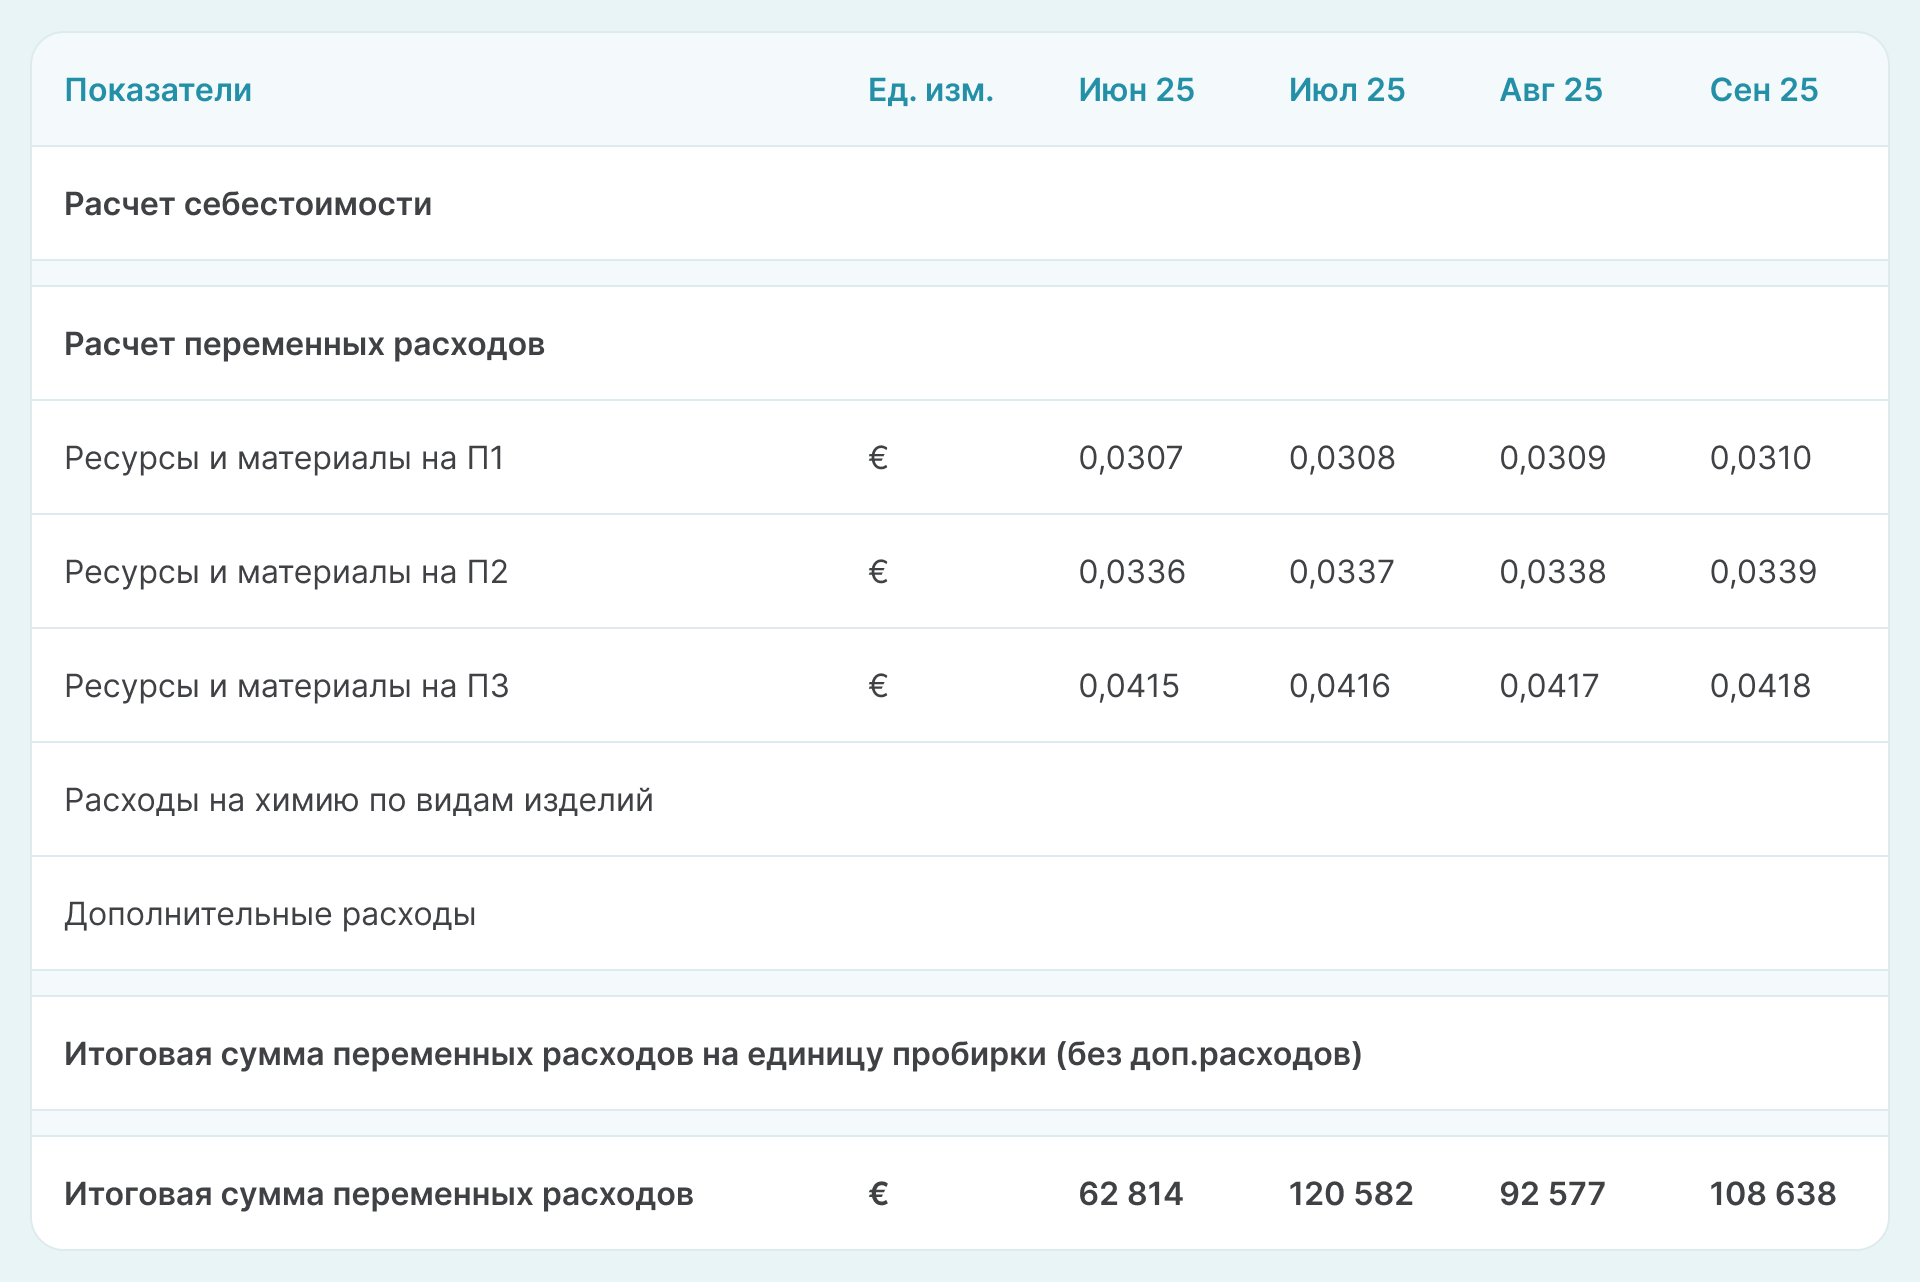Click the total 120 582 for Июл 25

click(x=1350, y=1194)
